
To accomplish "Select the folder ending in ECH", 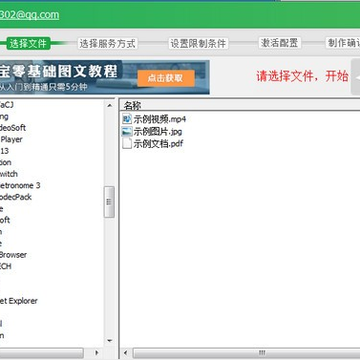I will tap(6, 266).
